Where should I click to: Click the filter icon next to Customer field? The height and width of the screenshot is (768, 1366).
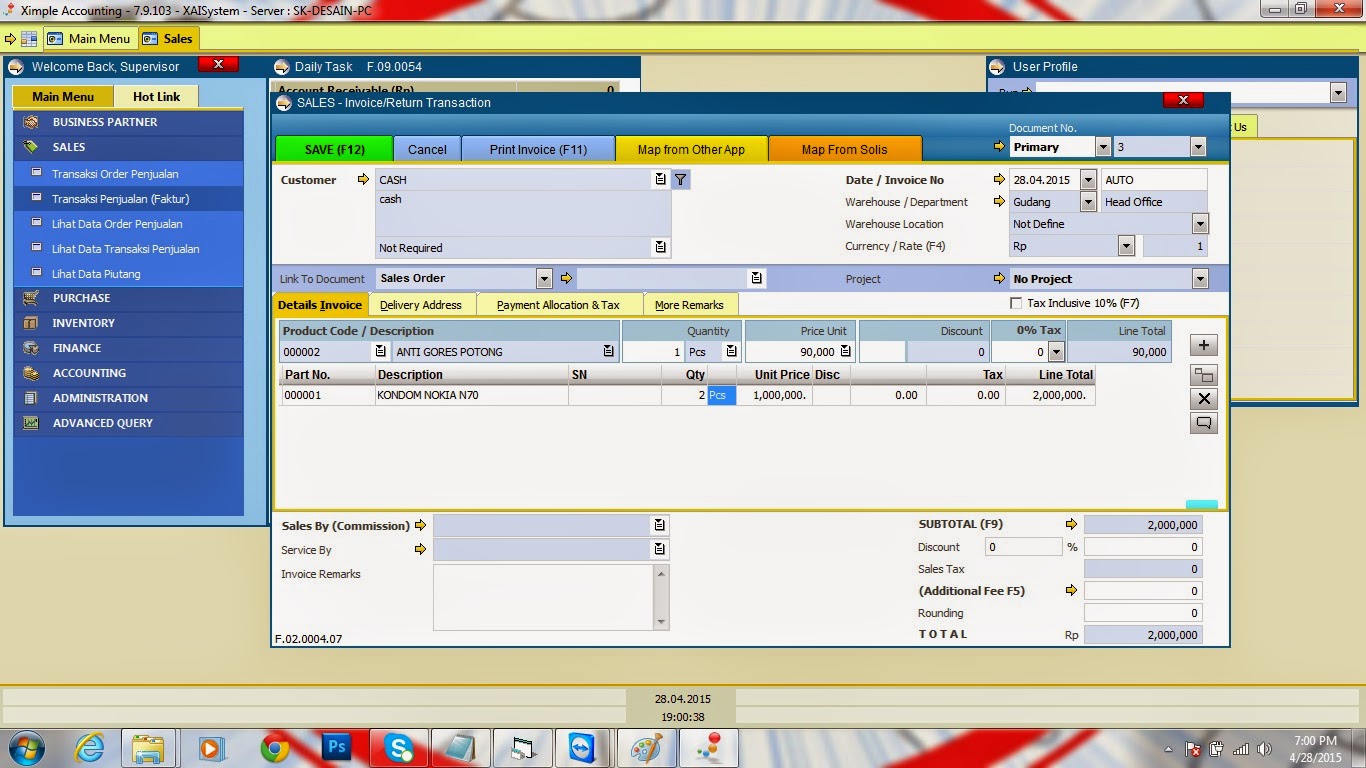pos(679,179)
